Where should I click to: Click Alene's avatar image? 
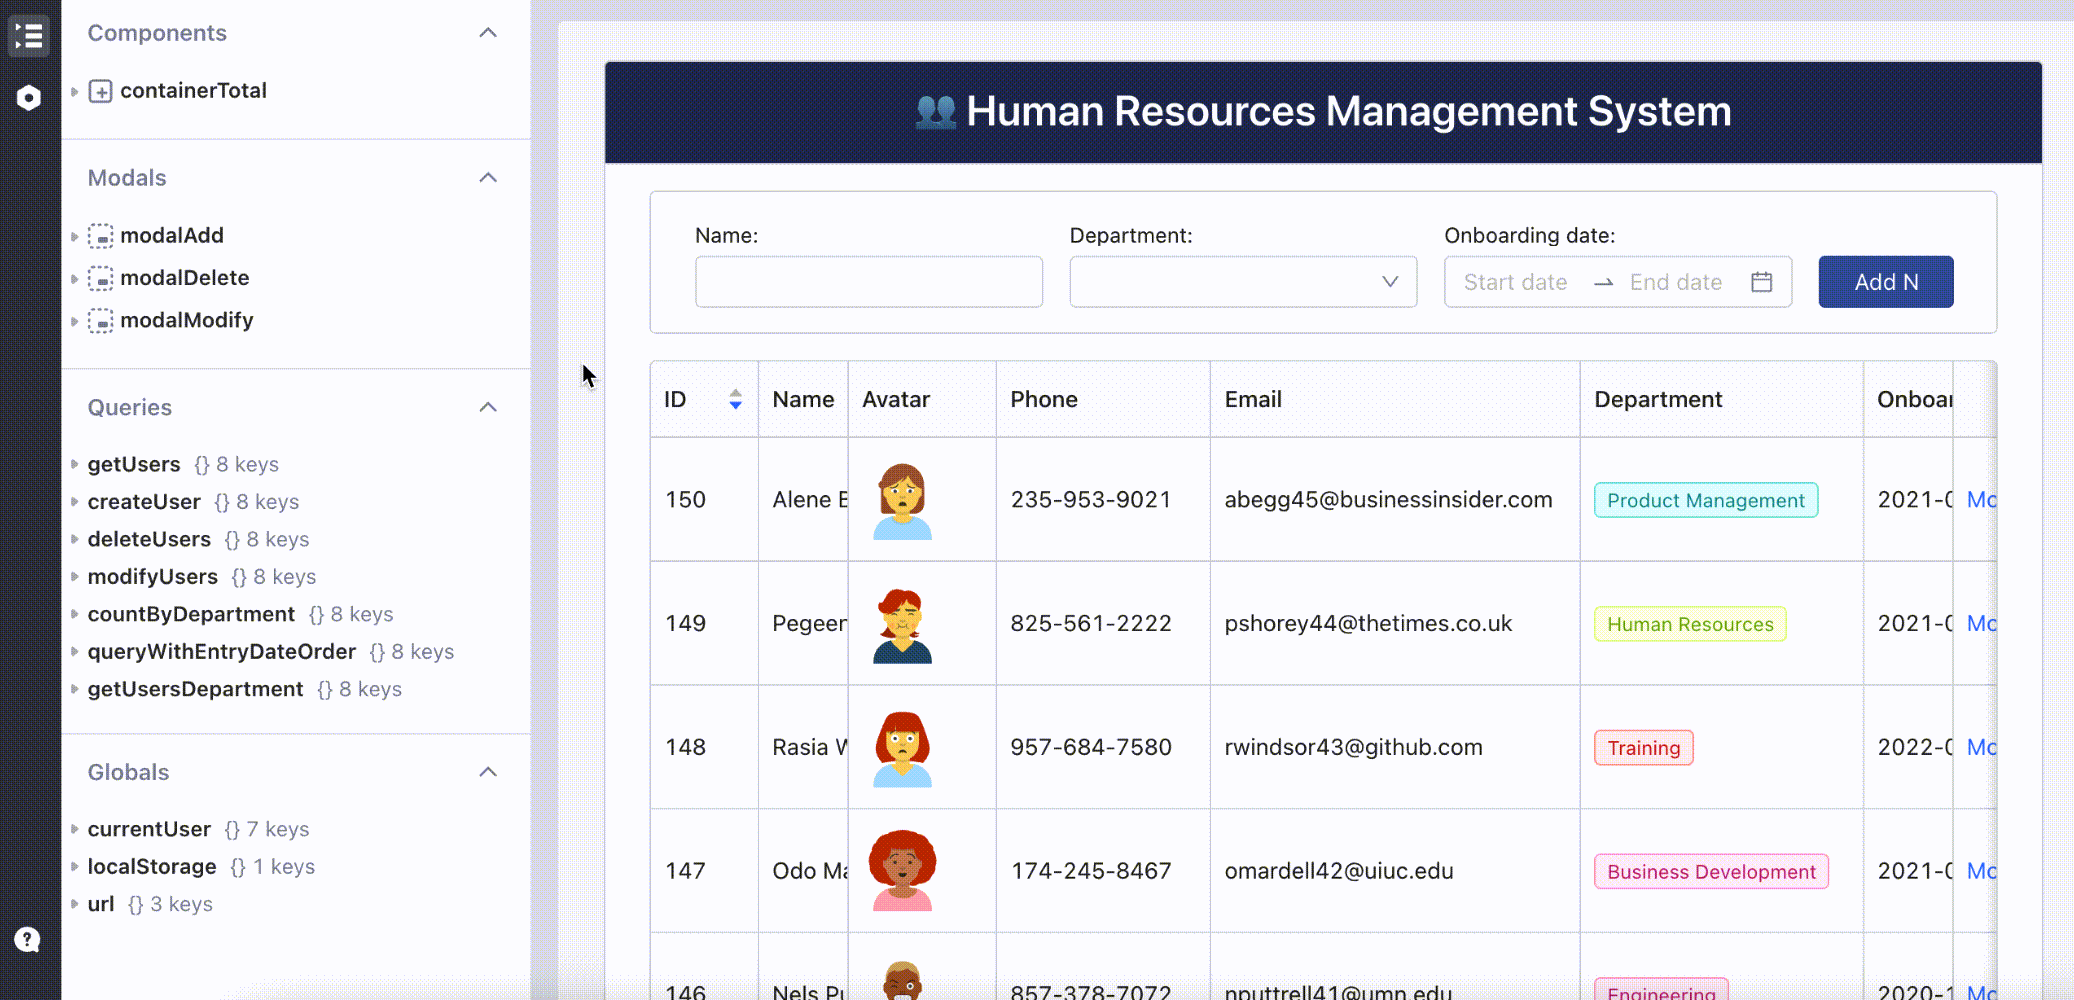coord(902,500)
